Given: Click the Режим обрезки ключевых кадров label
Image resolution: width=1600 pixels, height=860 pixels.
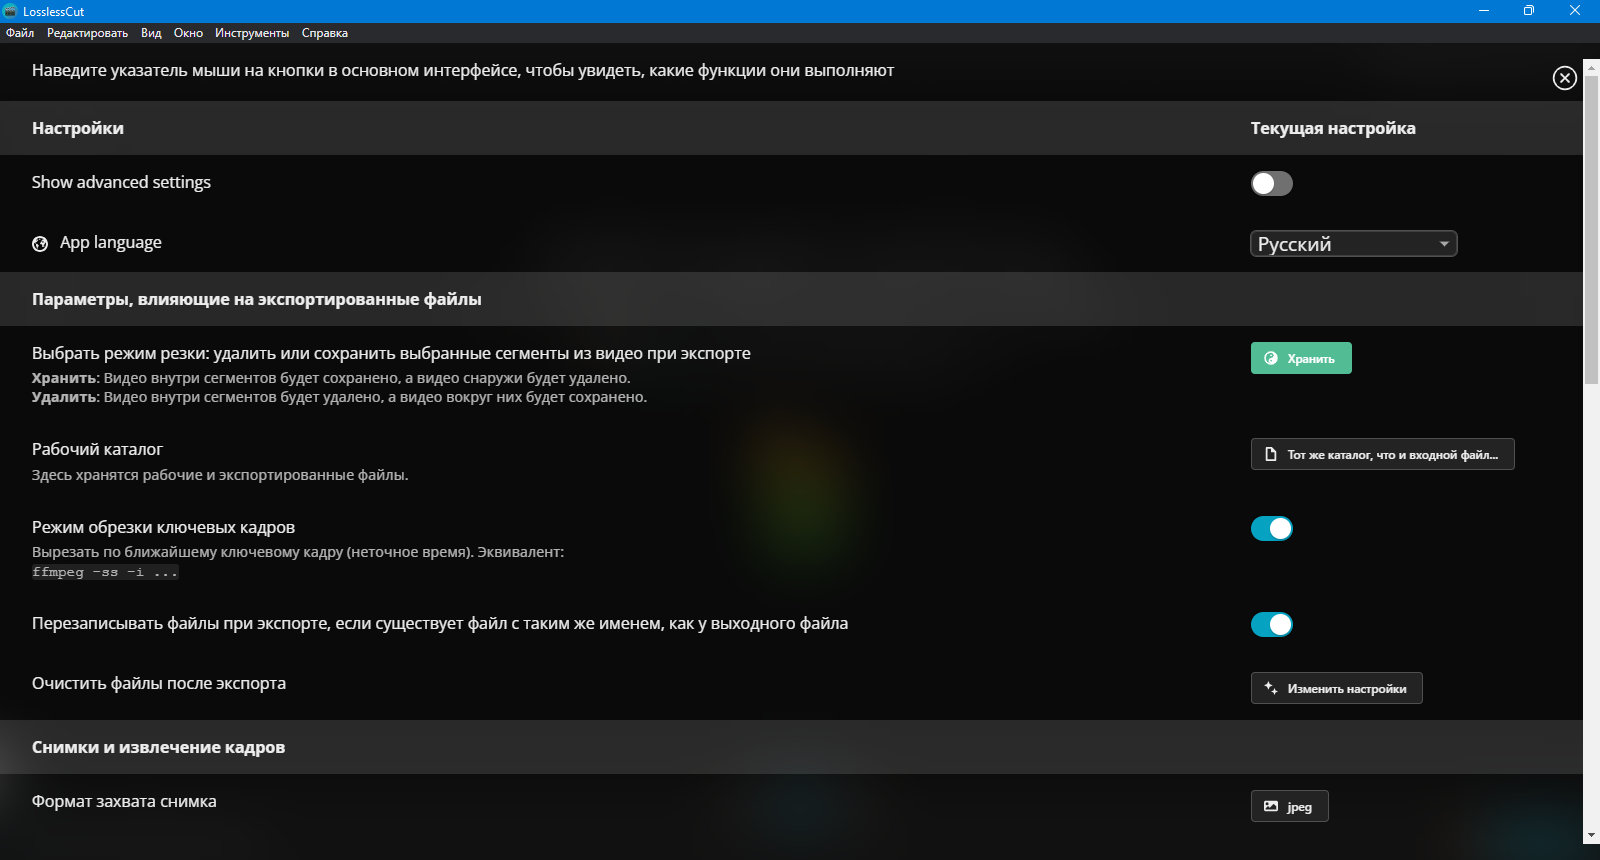Looking at the screenshot, I should coord(163,527).
